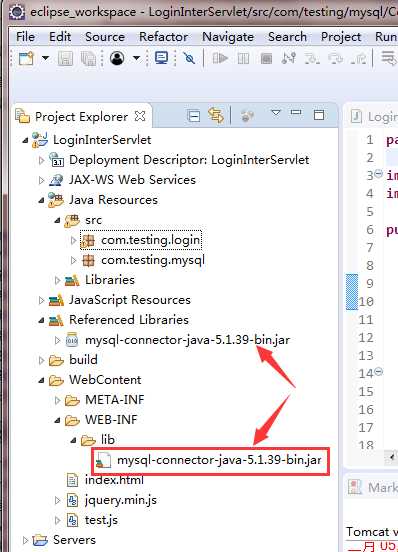Collapse fold marker at editor line 14
Image resolution: width=398 pixels, height=552 pixels.
(379, 371)
